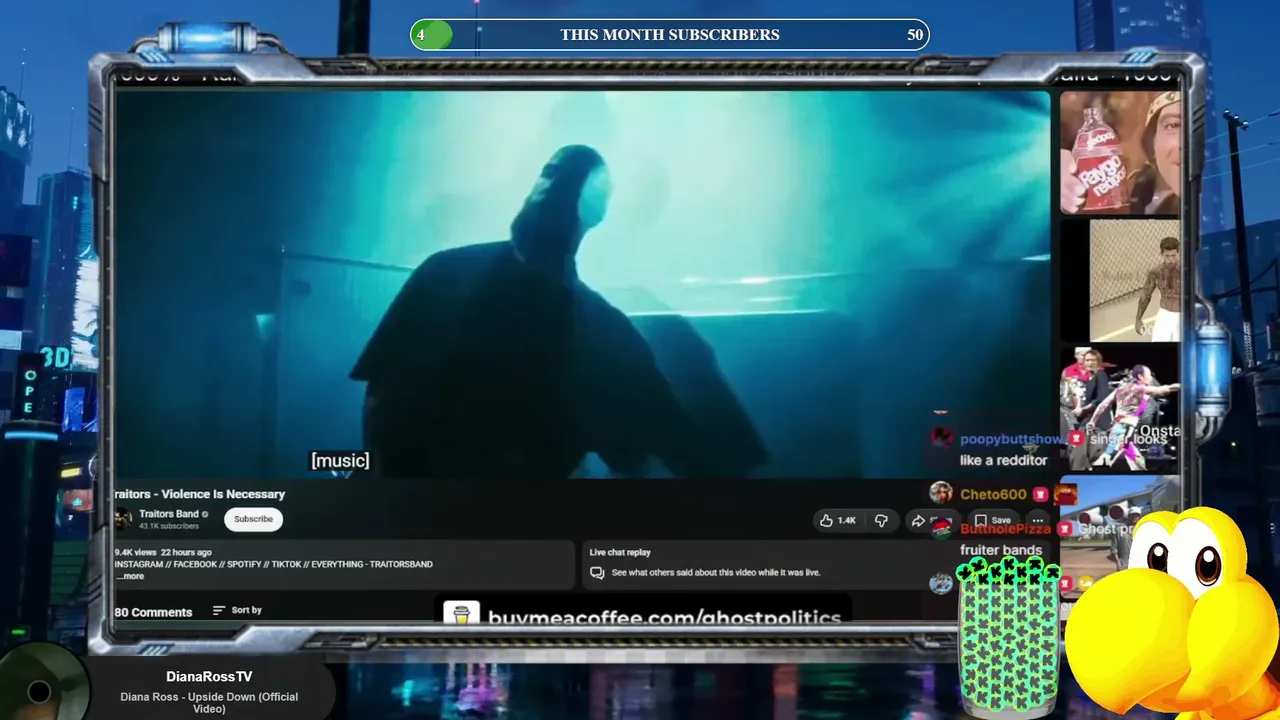Click the Share arrow button
The image size is (1280, 720).
[918, 520]
